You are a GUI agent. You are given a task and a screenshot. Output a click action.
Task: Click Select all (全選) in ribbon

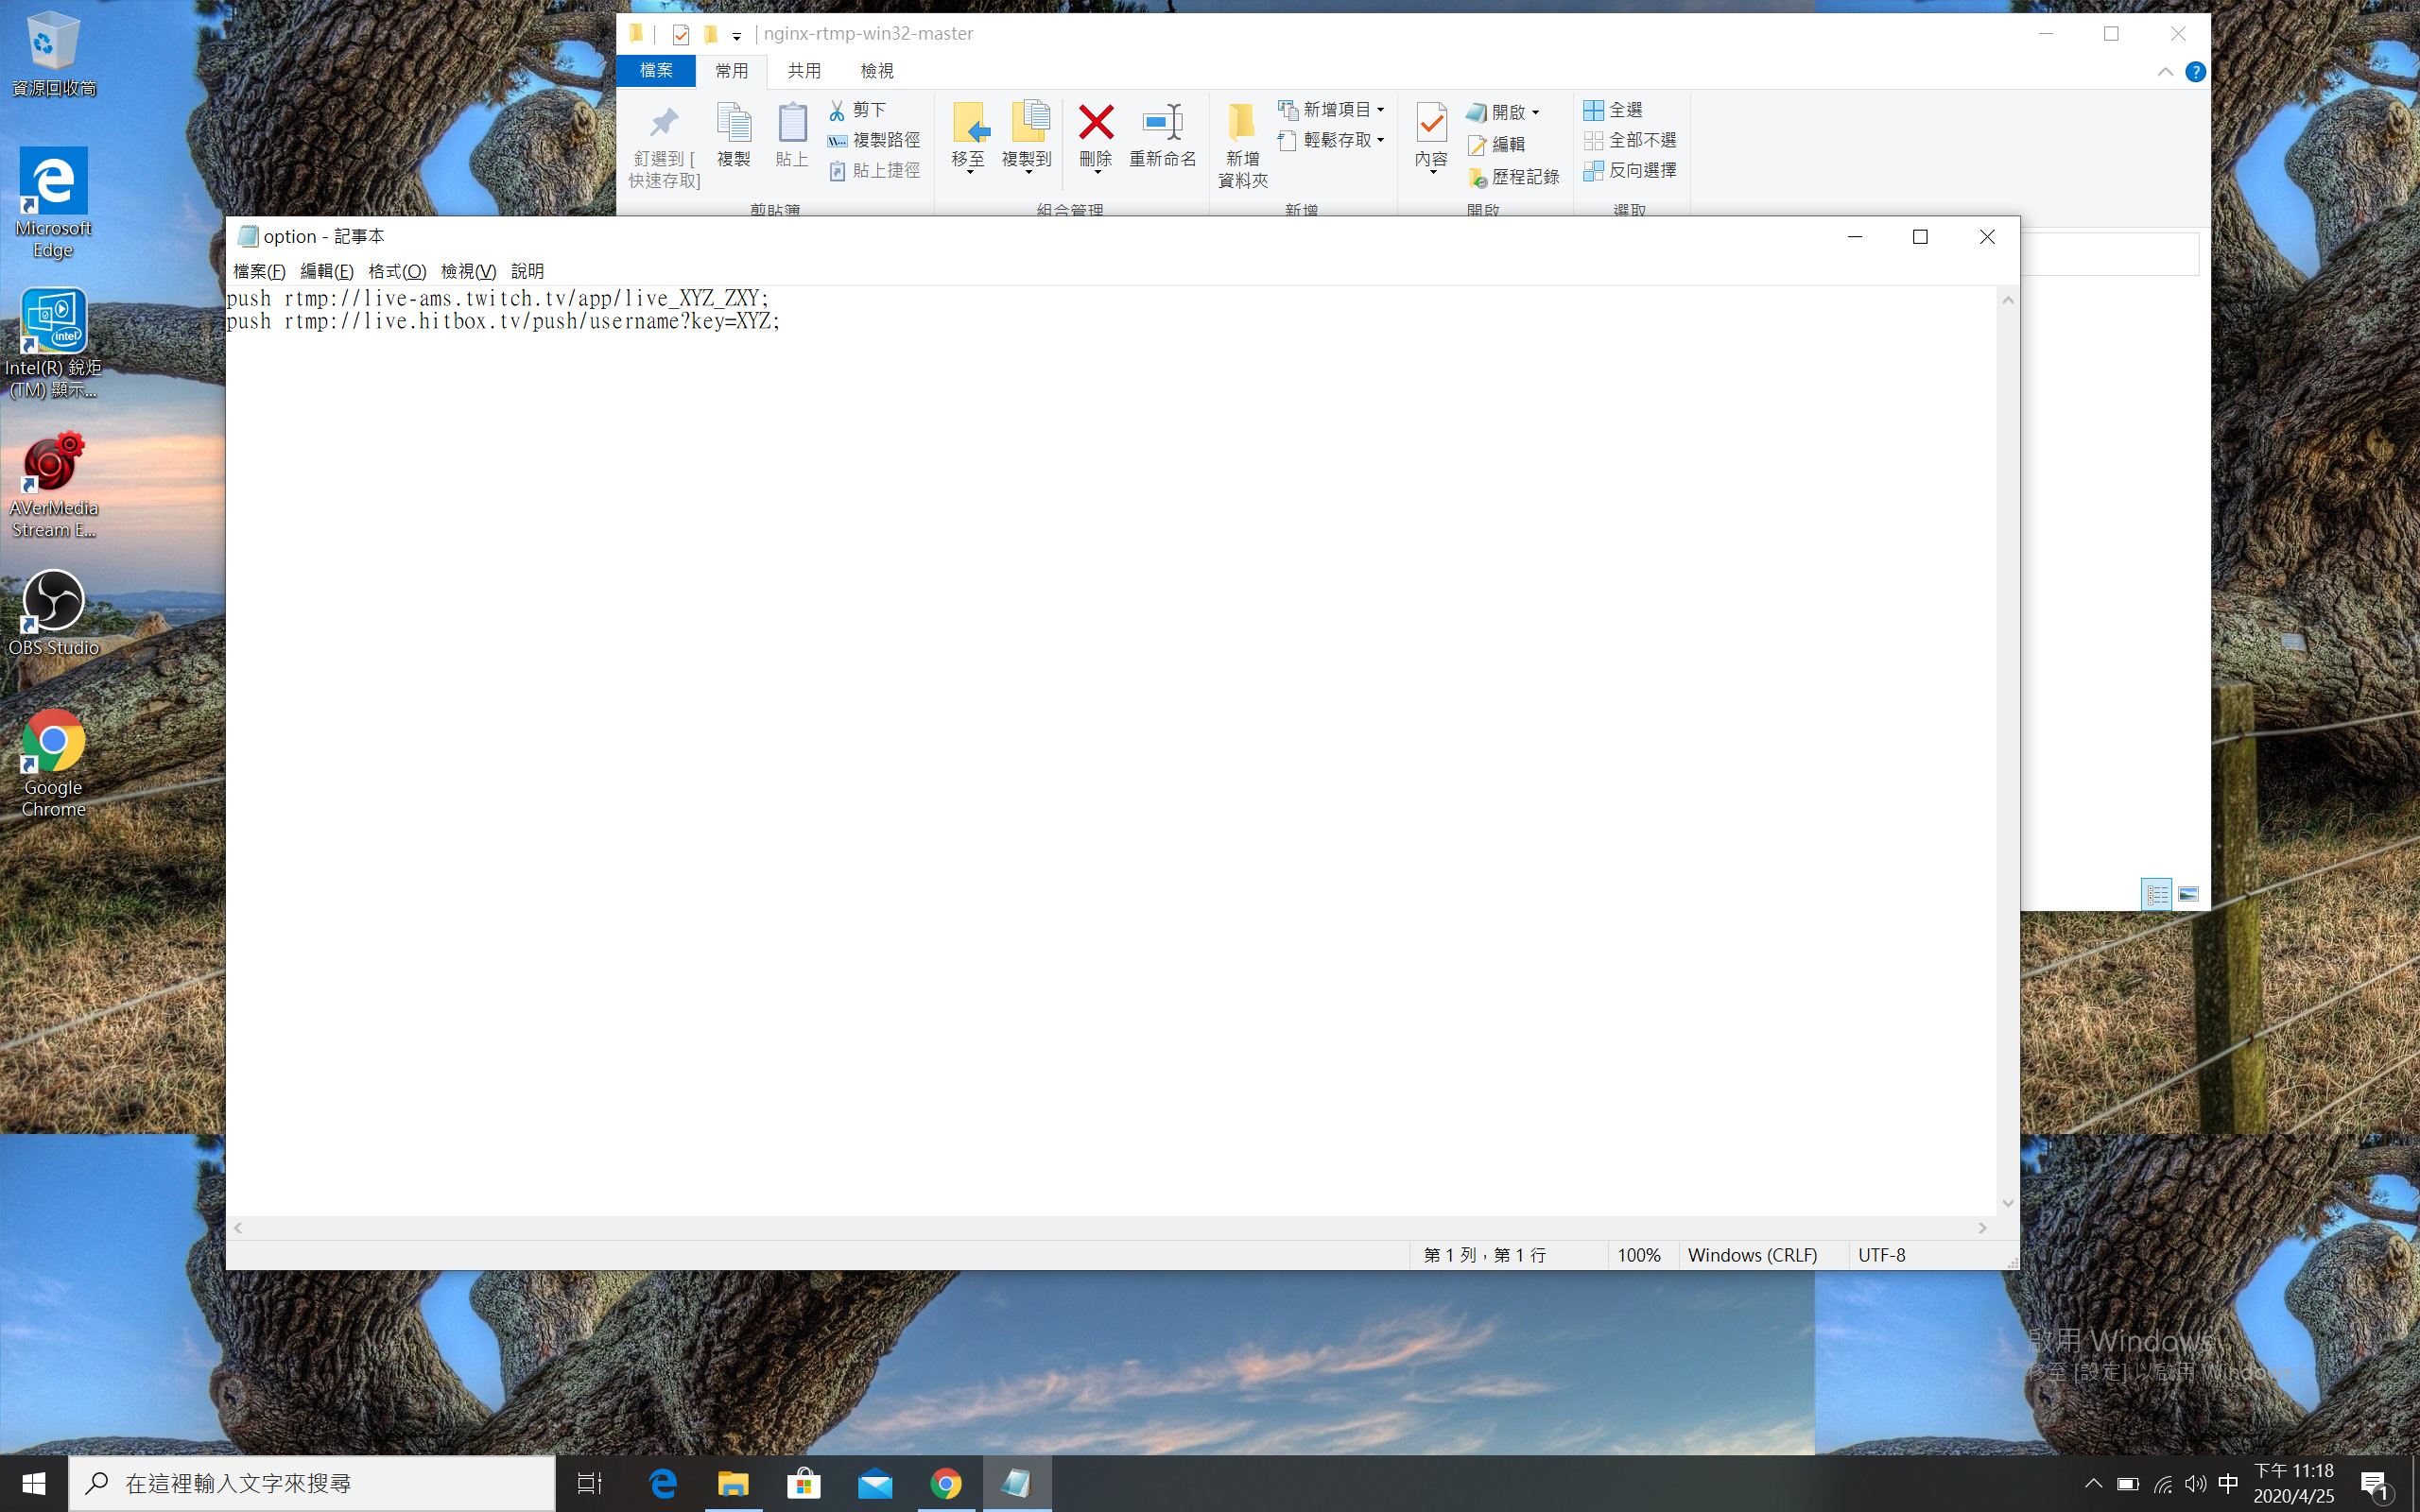point(1614,110)
